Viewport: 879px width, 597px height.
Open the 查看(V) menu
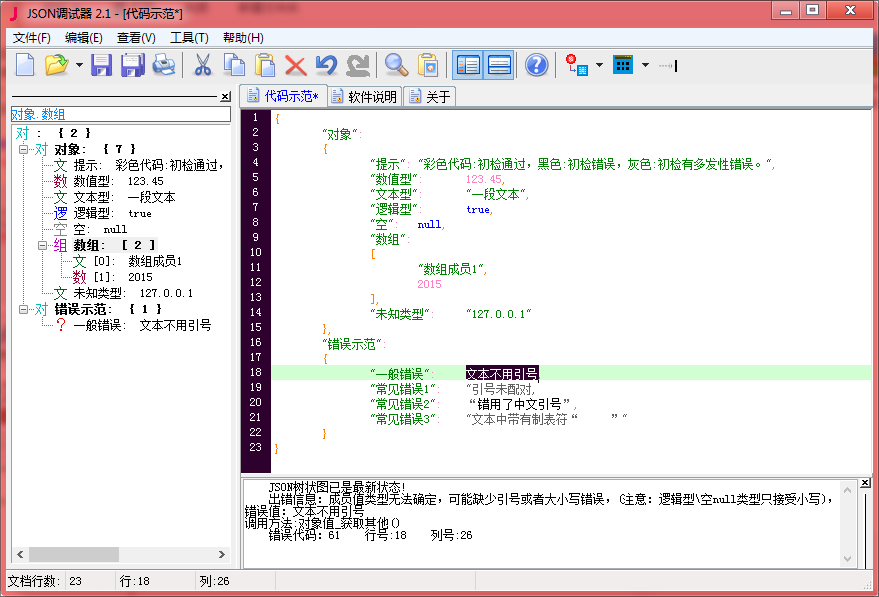click(136, 38)
